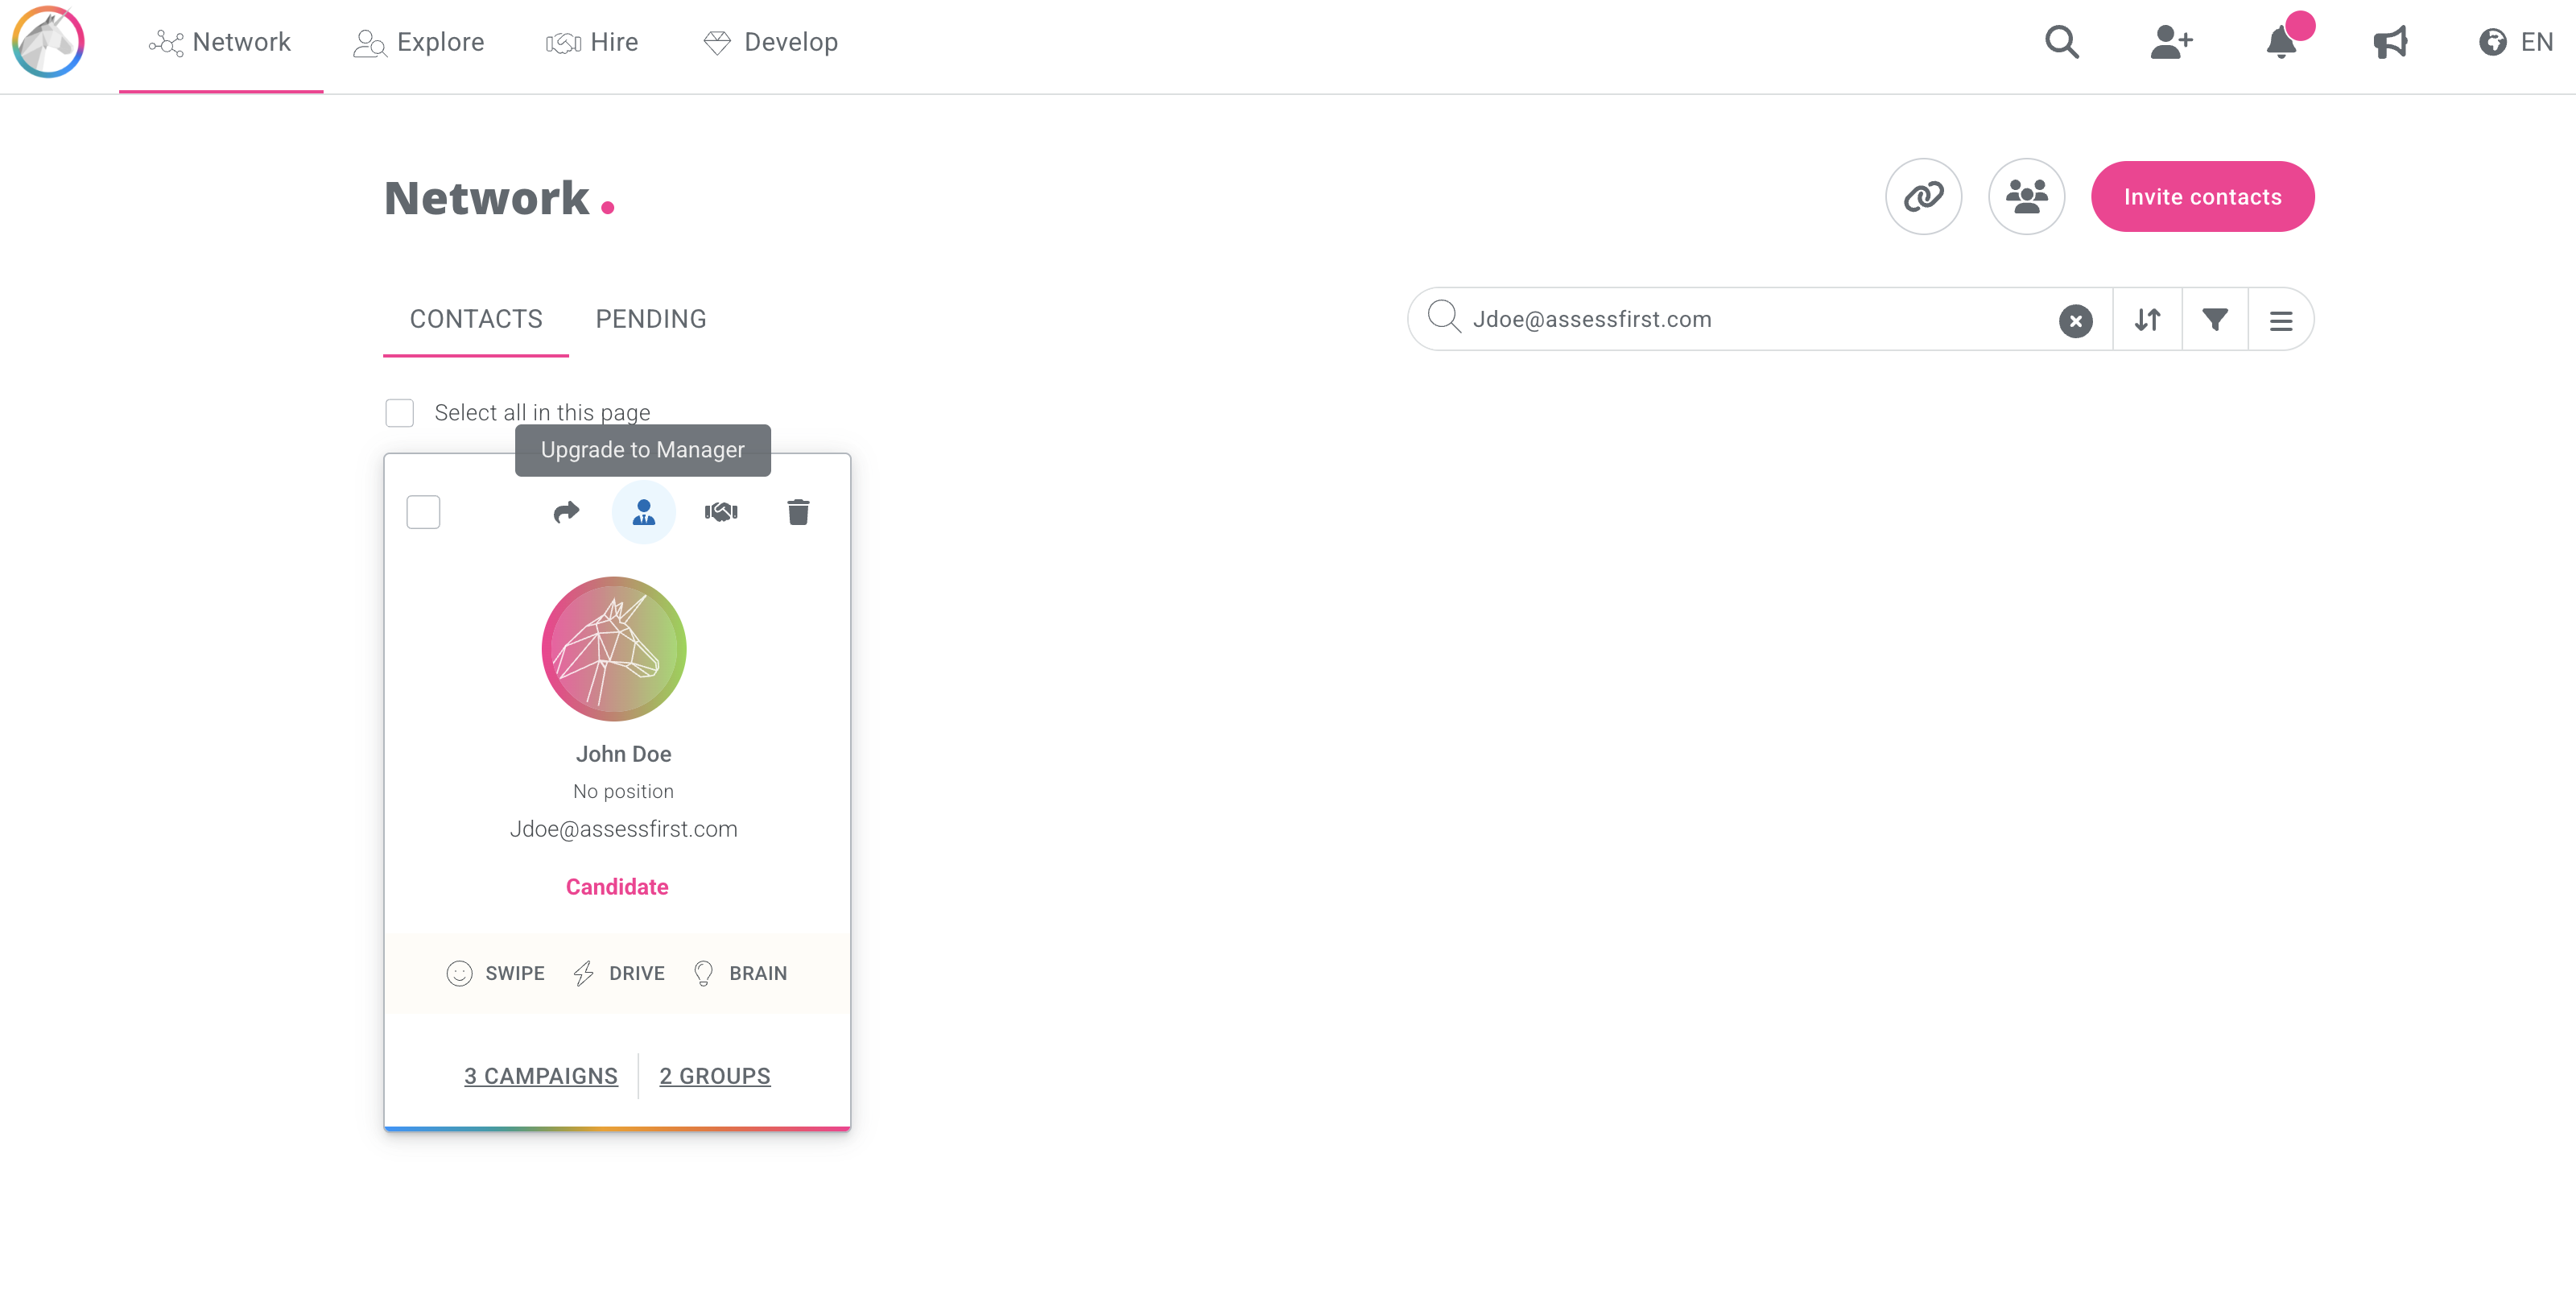Delete John Doe with the trash icon
This screenshot has width=2576, height=1290.
(798, 512)
